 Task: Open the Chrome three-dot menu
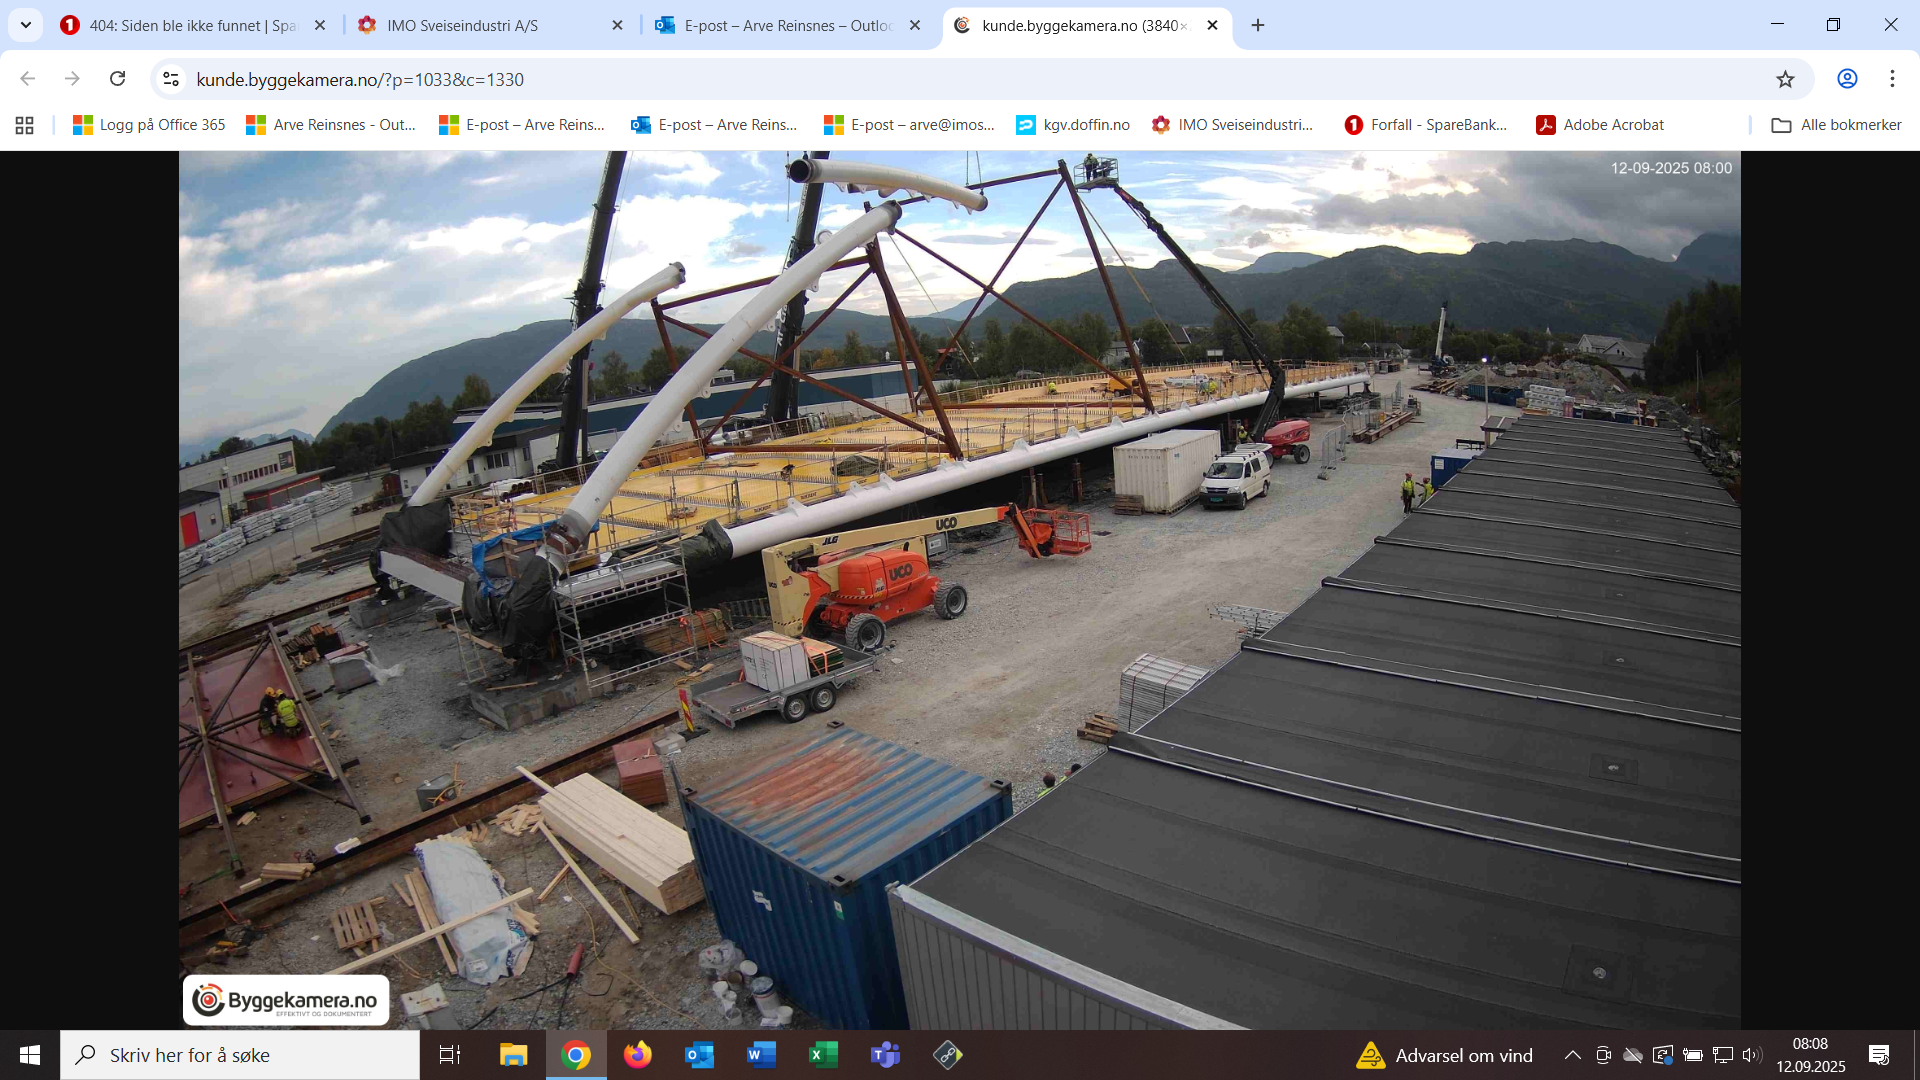1892,79
